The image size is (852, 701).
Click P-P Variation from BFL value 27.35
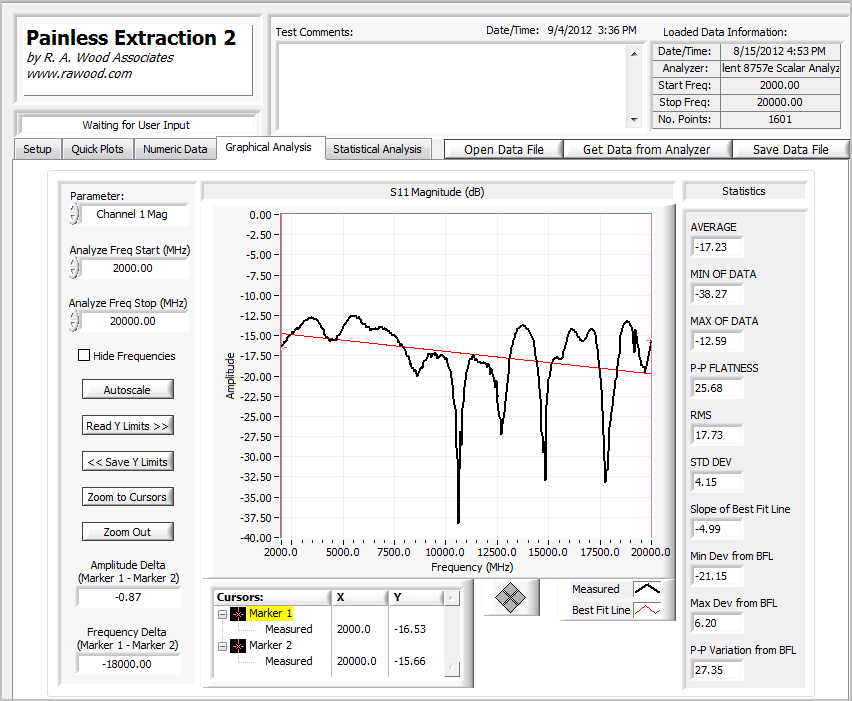click(717, 670)
